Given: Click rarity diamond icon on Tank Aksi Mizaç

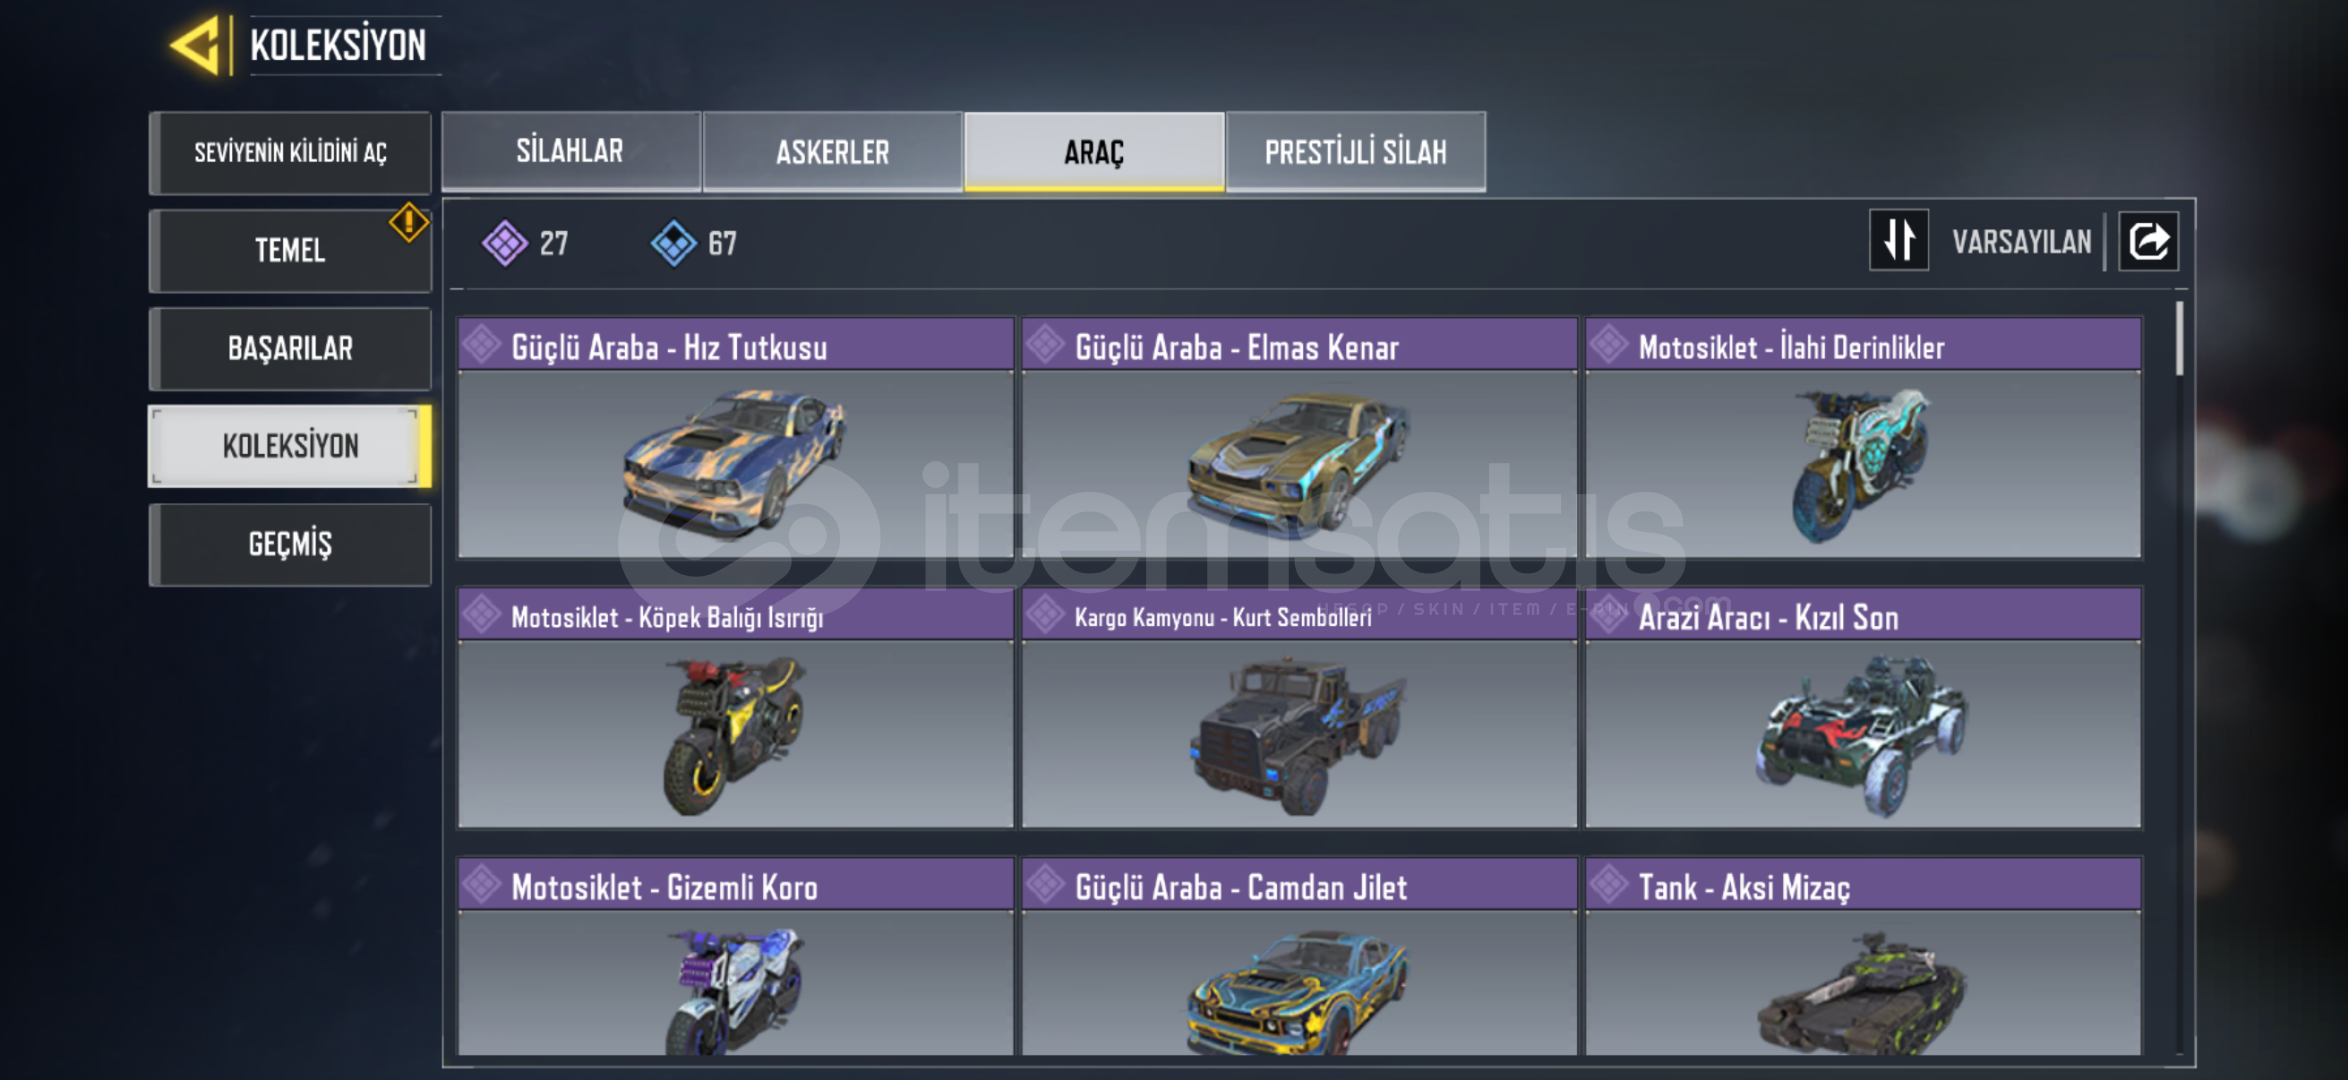Looking at the screenshot, I should (1609, 885).
